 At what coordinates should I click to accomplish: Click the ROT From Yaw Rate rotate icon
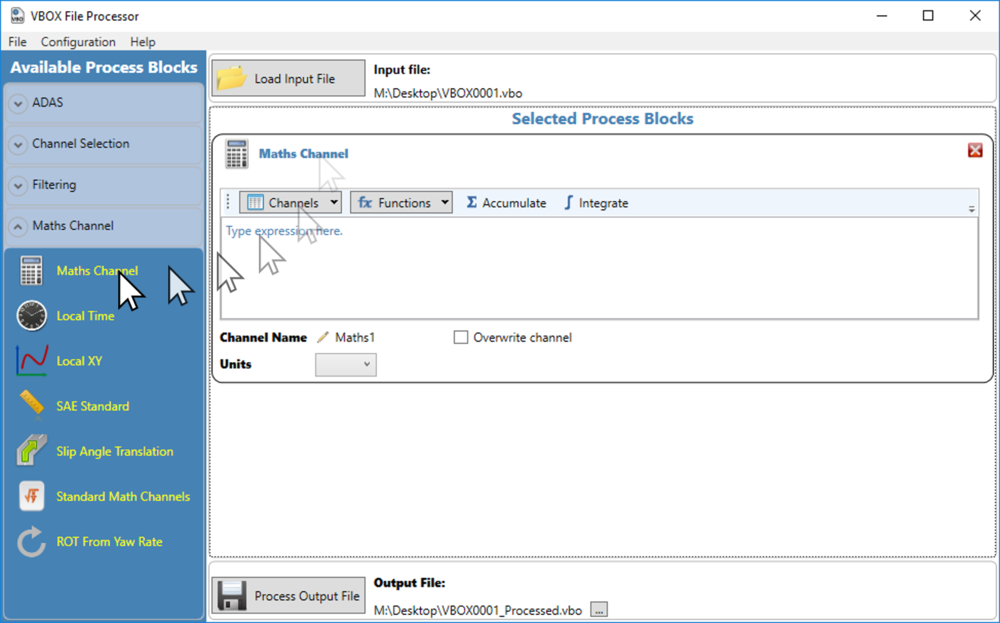(31, 541)
